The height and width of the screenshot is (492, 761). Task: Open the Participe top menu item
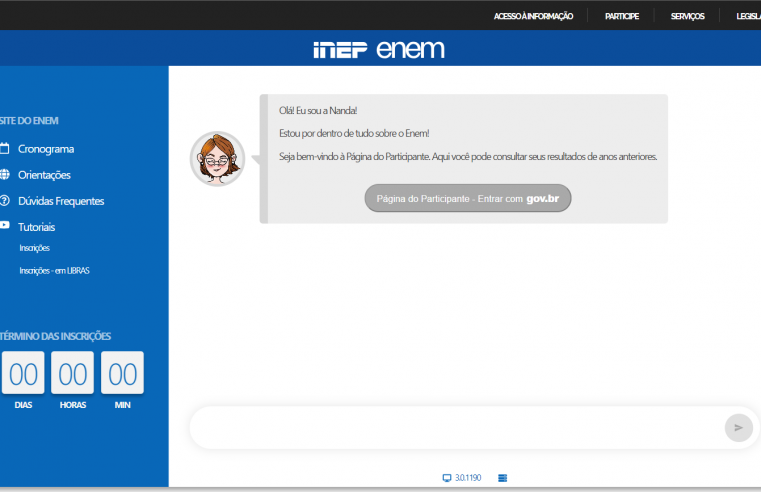point(621,16)
